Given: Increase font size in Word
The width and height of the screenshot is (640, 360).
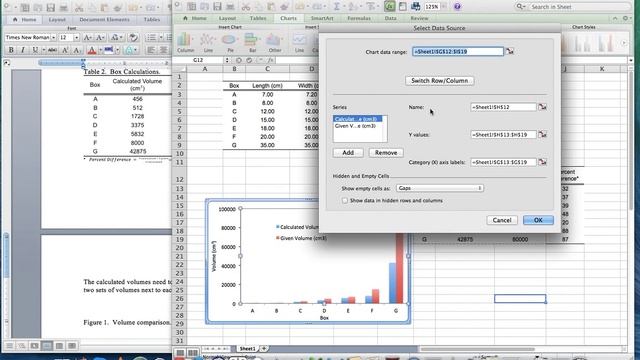Looking at the screenshot, I should pyautogui.click(x=87, y=38).
